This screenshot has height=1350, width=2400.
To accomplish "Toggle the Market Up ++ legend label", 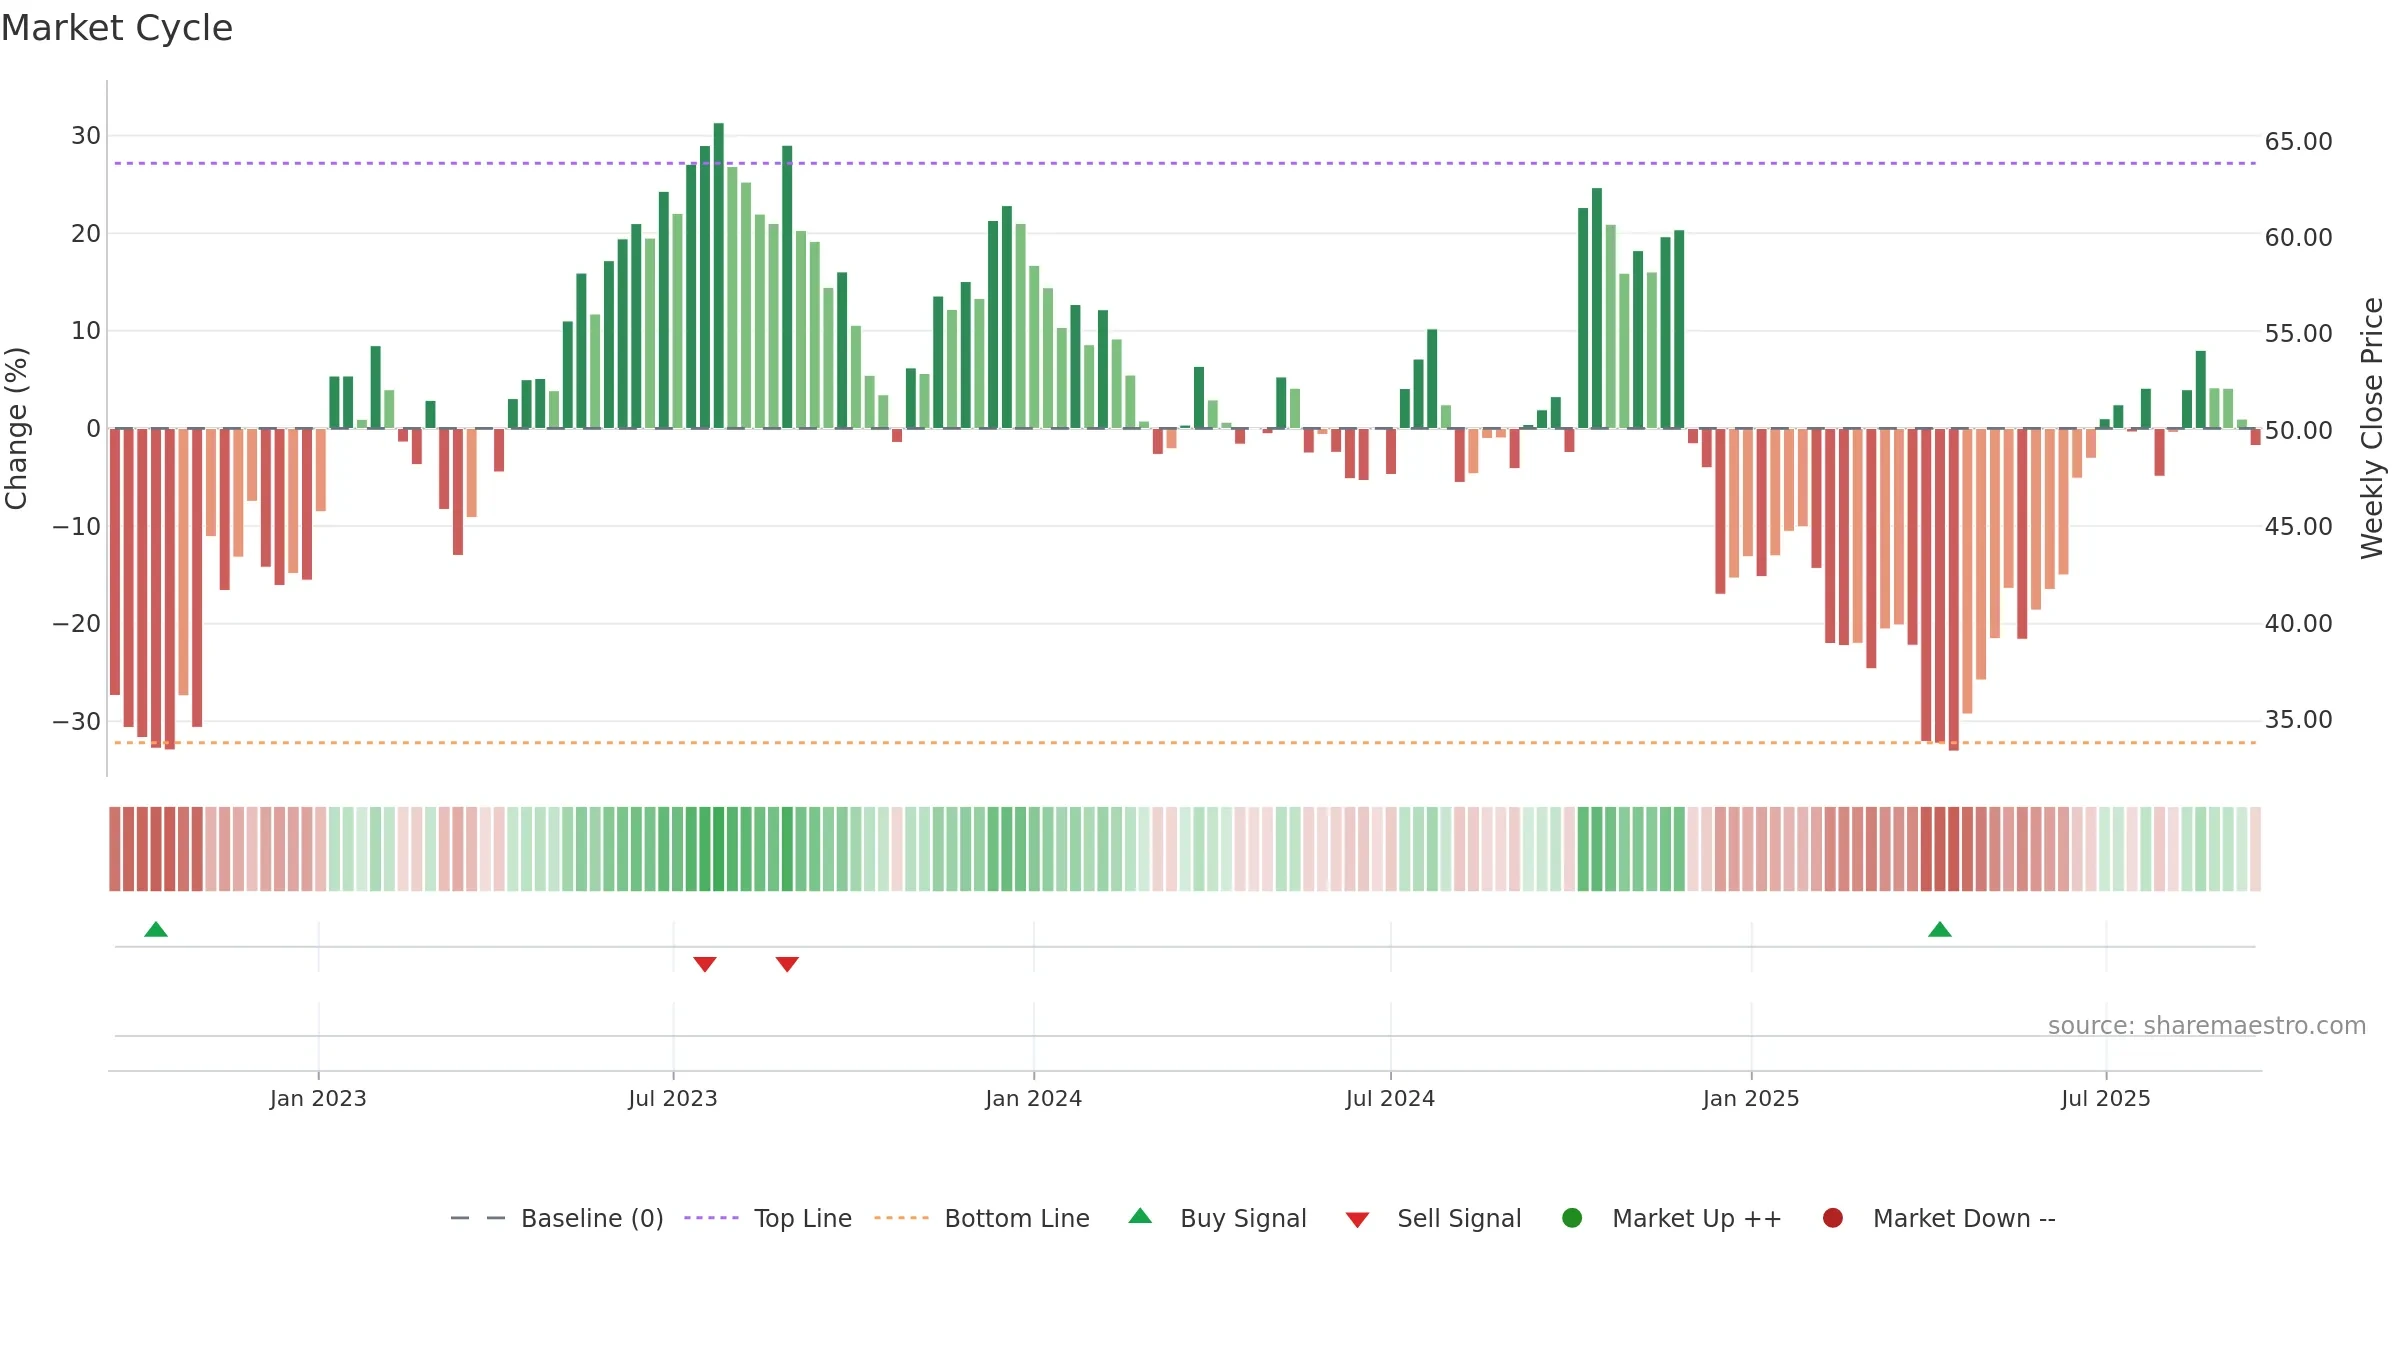I will [x=1697, y=1218].
